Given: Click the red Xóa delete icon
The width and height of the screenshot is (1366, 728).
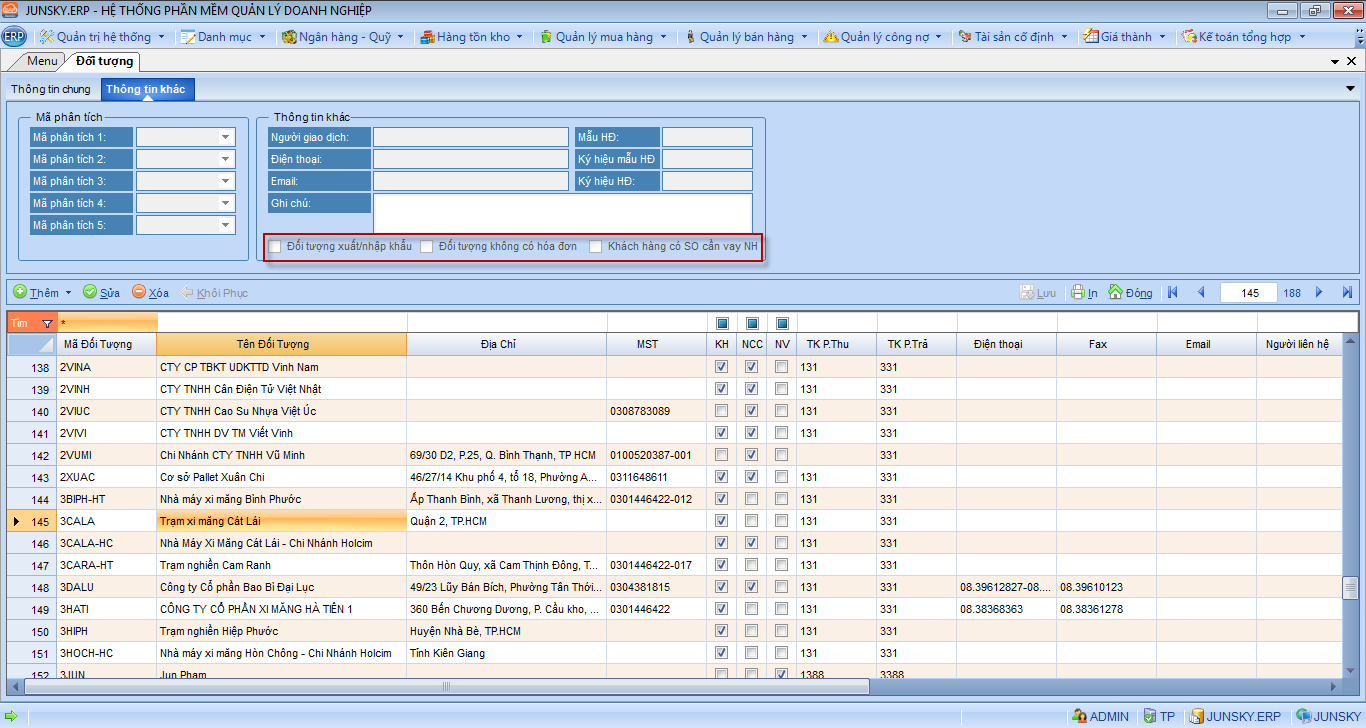Looking at the screenshot, I should click(x=139, y=292).
